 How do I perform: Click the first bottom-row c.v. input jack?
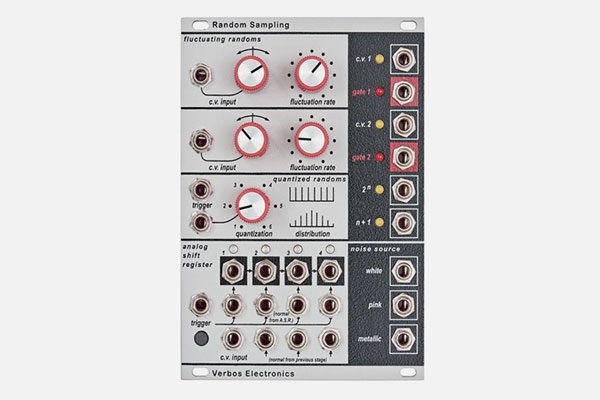(x=233, y=339)
